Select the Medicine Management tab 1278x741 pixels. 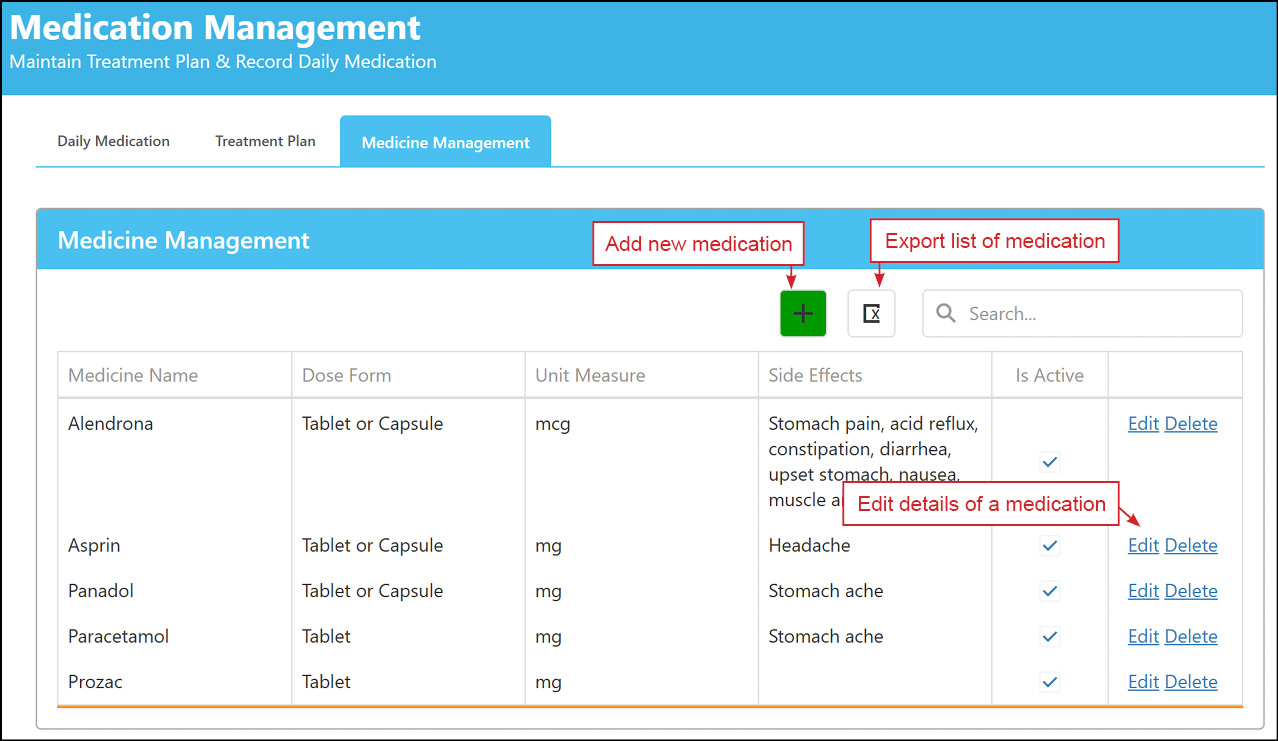click(445, 142)
